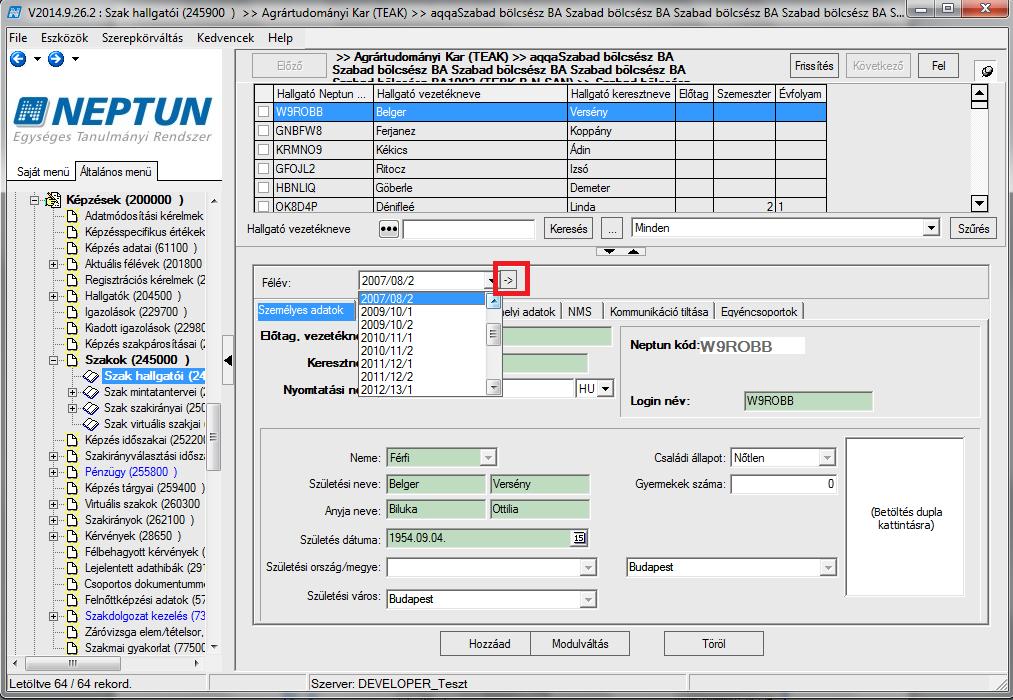Expand the Hallgatók tree node
The height and width of the screenshot is (700, 1013).
click(54, 296)
